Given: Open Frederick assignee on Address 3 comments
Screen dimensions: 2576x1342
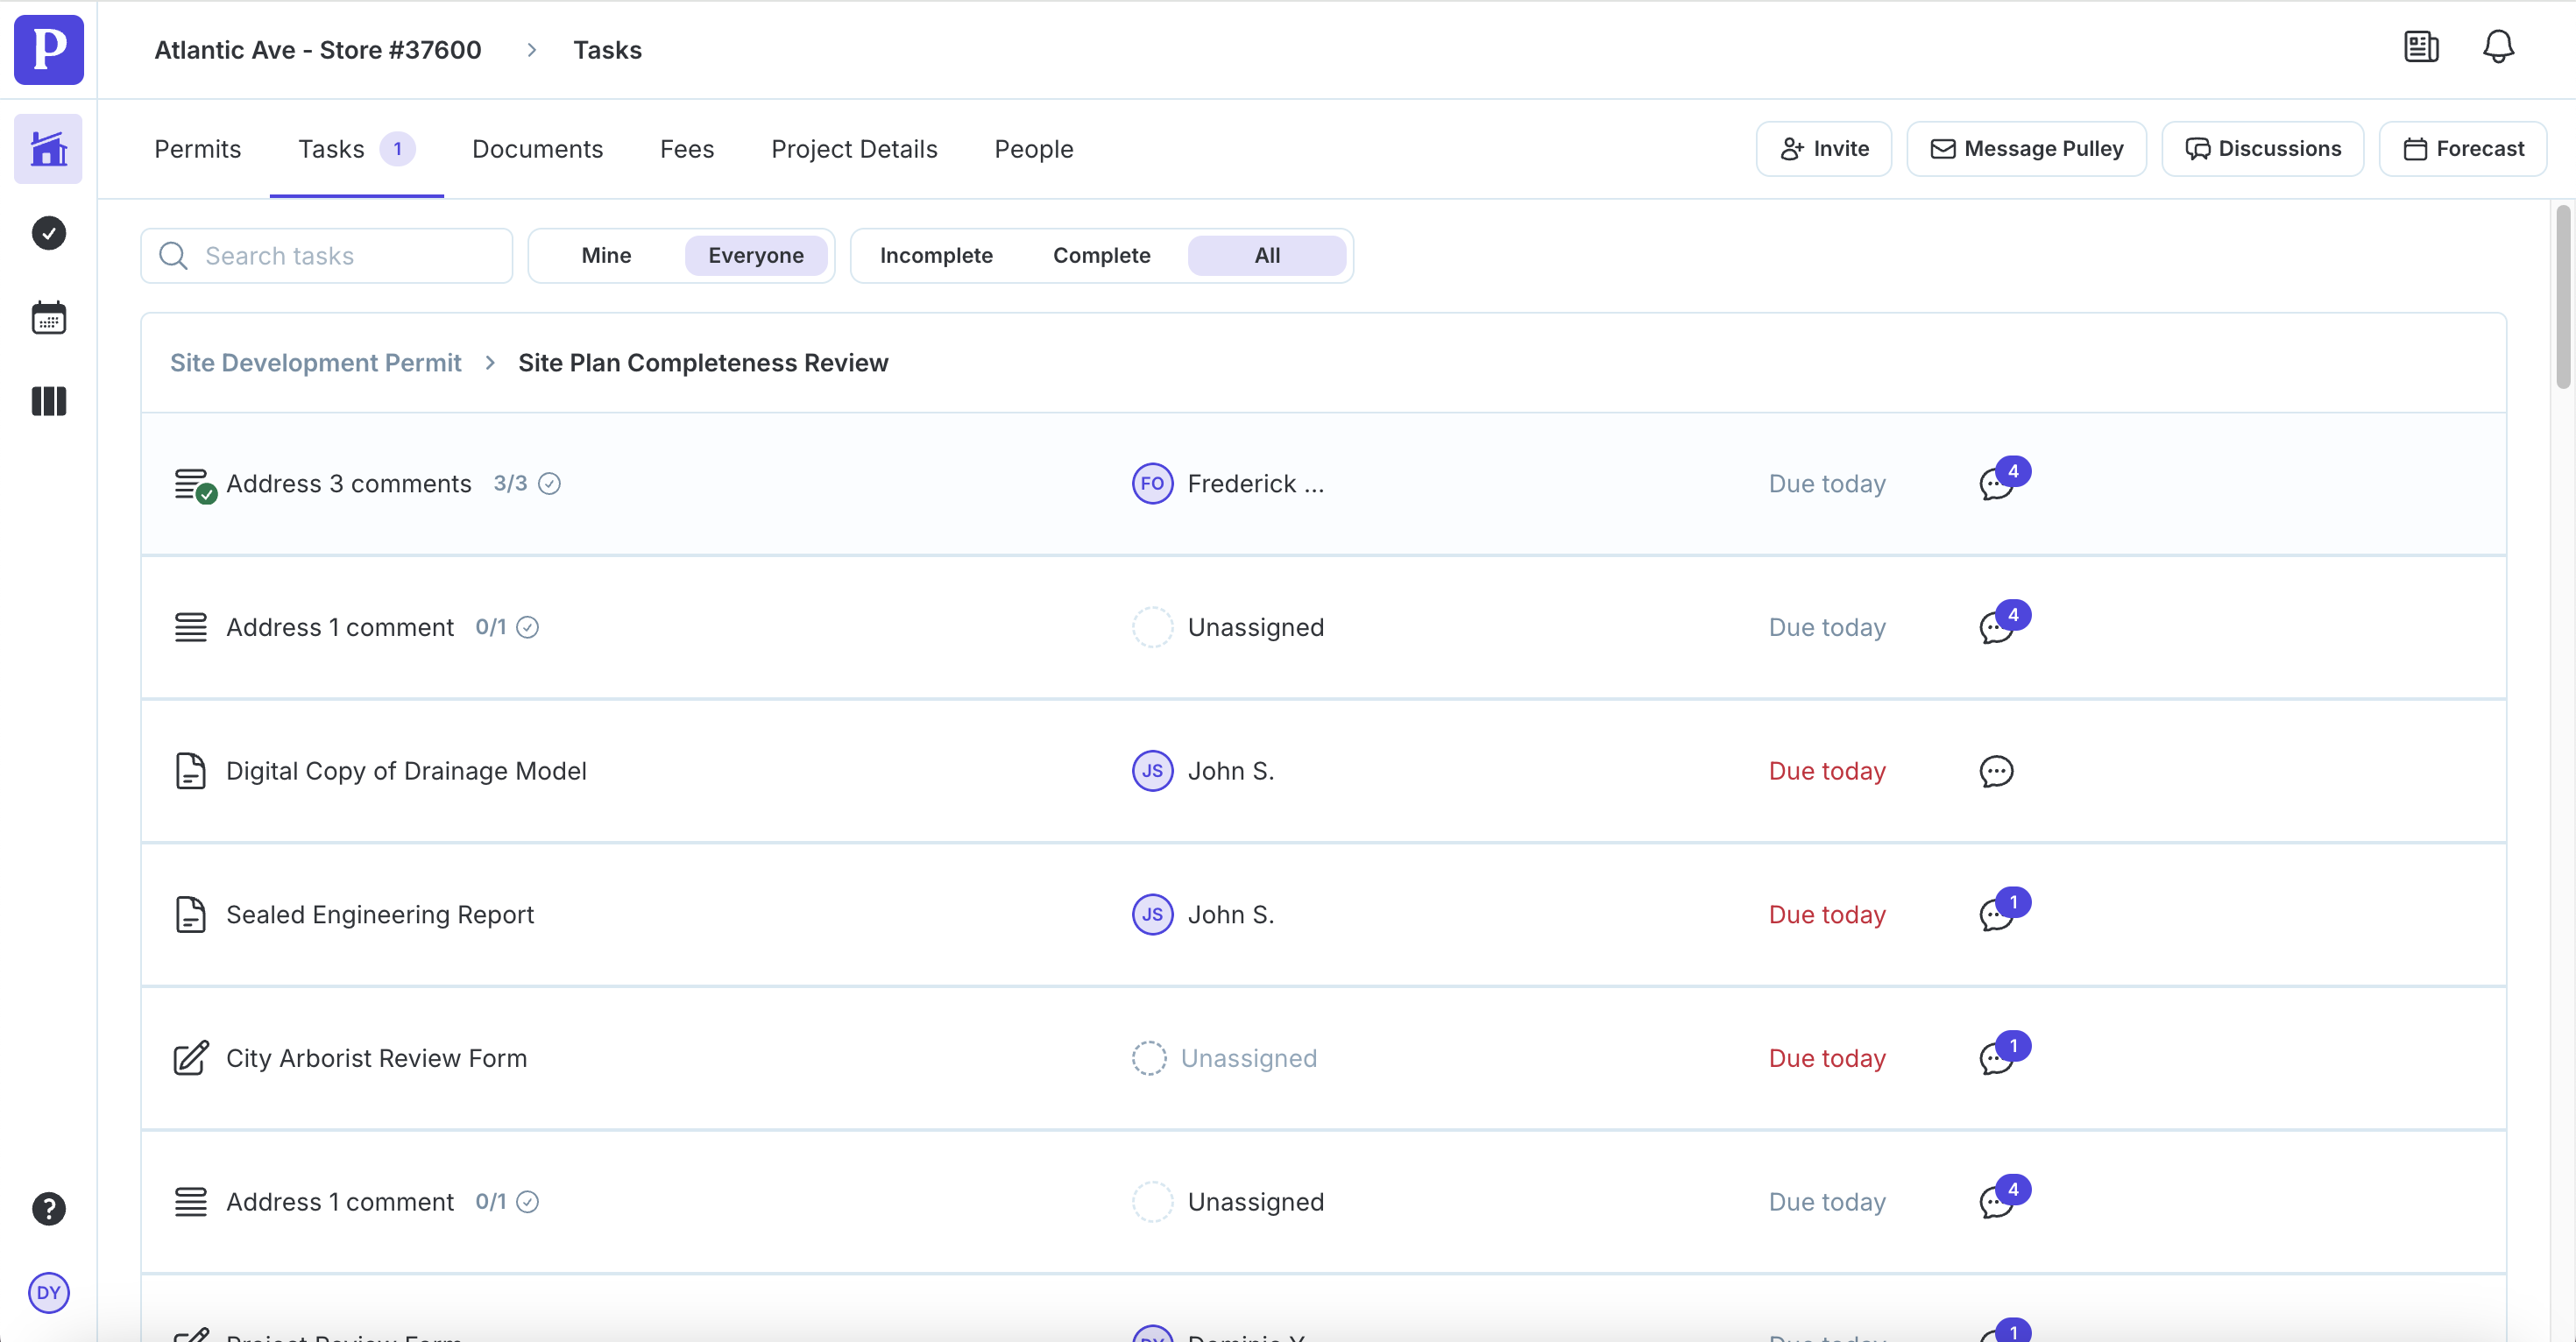Looking at the screenshot, I should [x=1228, y=484].
